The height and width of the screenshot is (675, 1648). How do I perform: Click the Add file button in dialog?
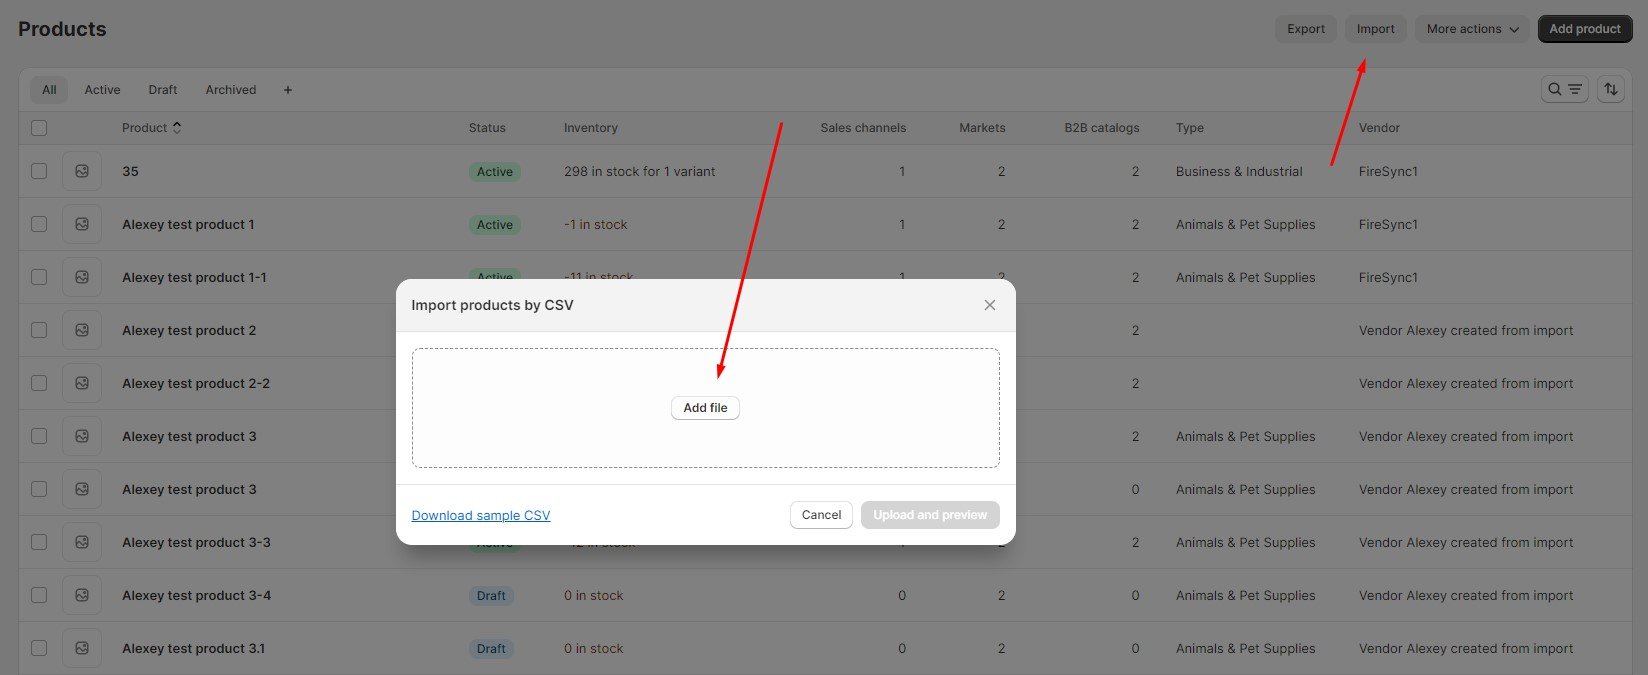pos(705,408)
